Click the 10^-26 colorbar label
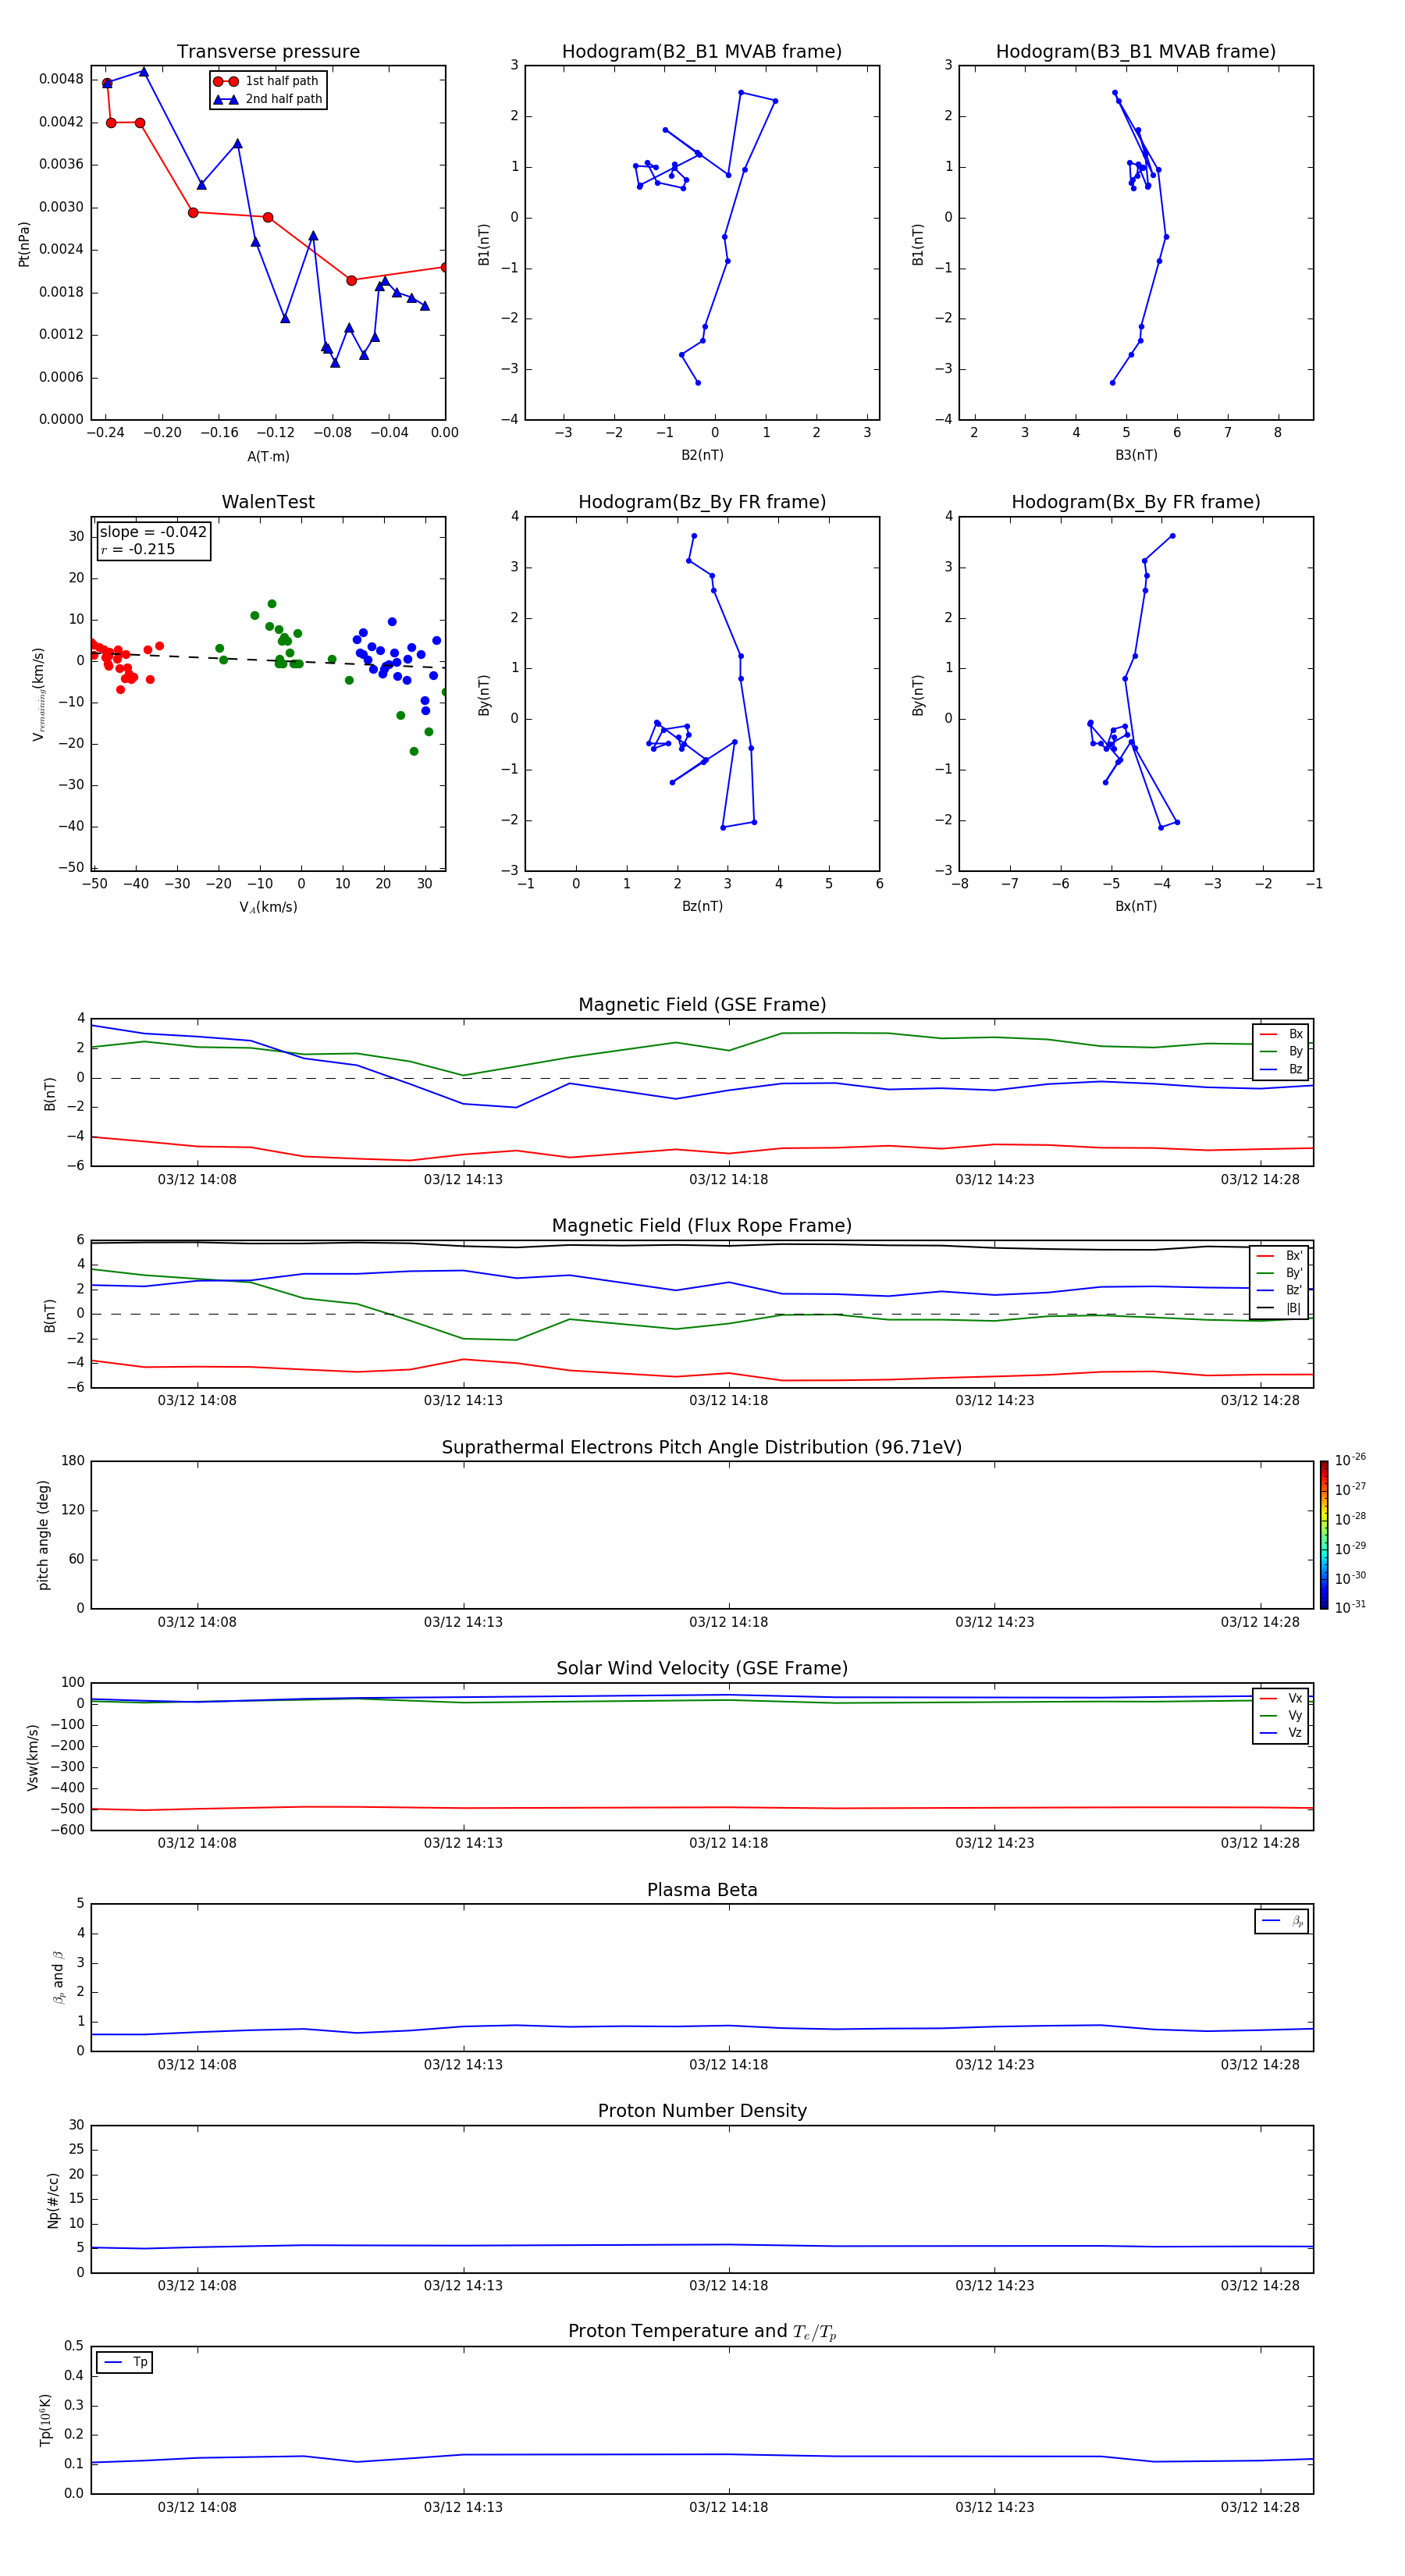The height and width of the screenshot is (2576, 1405). tap(1350, 1460)
